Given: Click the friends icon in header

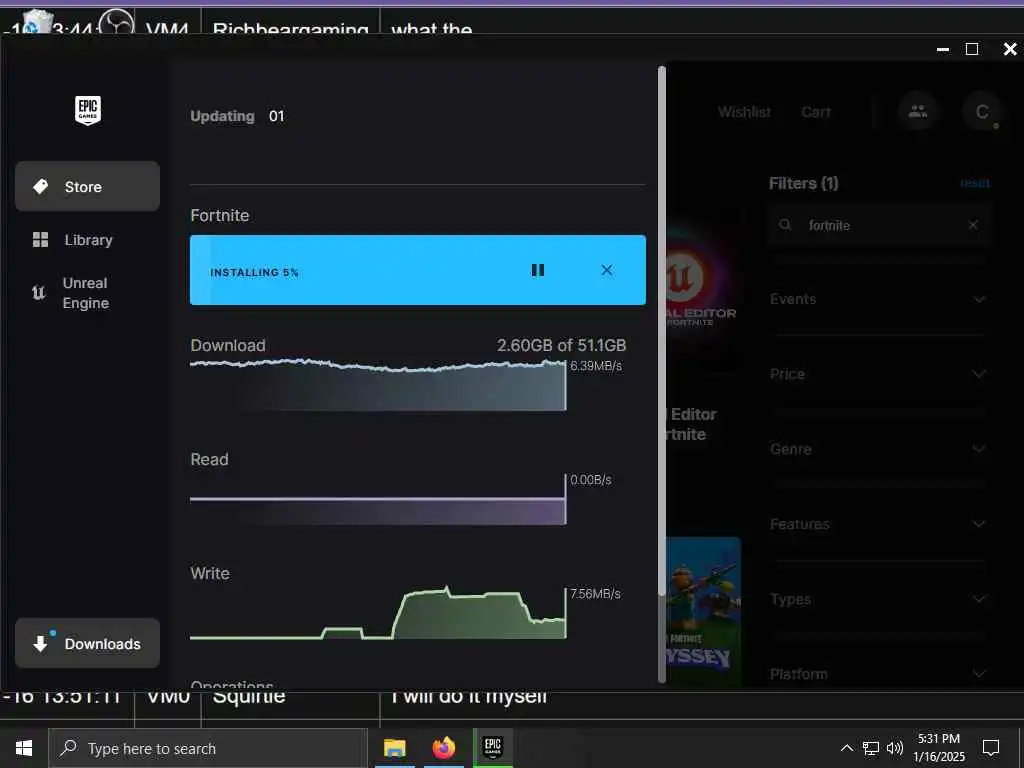Looking at the screenshot, I should tap(918, 111).
